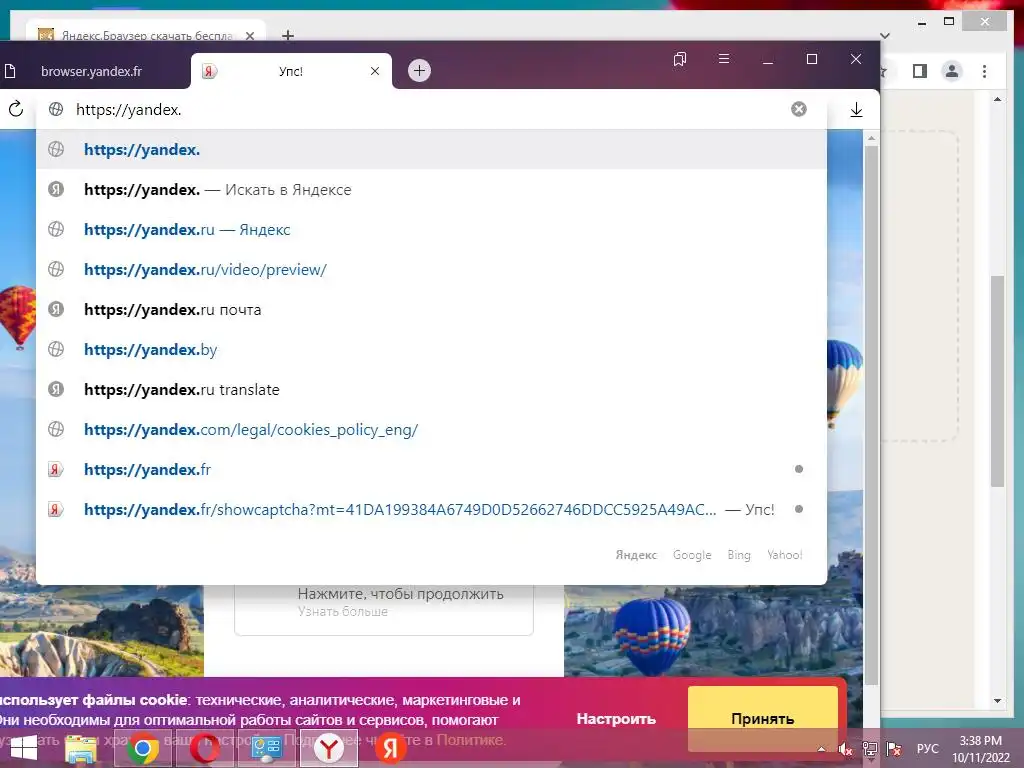
Task: Open the cookies_policy_eng suggestion
Action: pyautogui.click(x=431, y=429)
